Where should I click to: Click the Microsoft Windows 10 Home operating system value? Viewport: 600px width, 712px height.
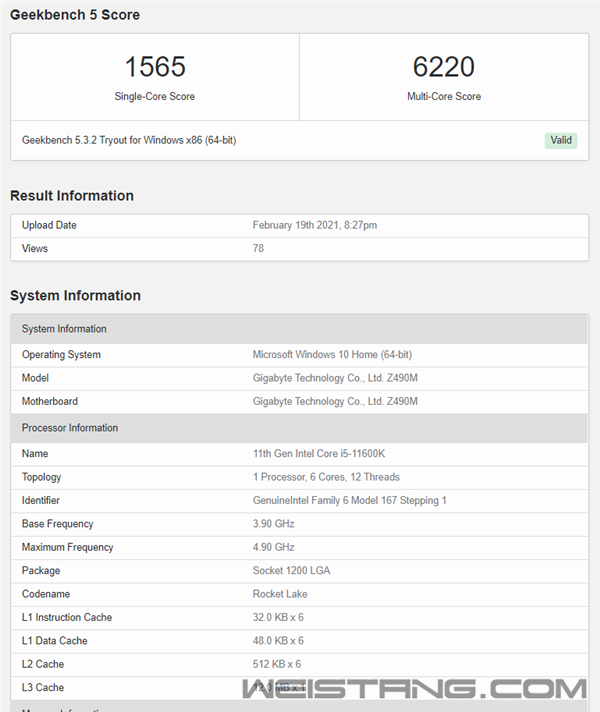pos(332,355)
